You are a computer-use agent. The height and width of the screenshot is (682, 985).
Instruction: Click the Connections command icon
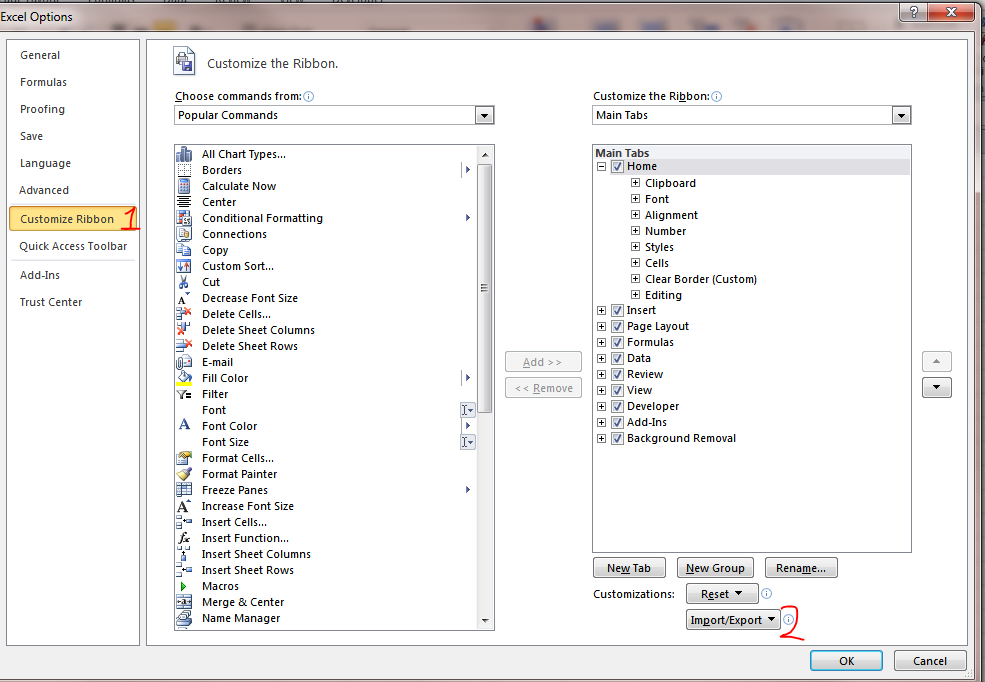point(184,234)
